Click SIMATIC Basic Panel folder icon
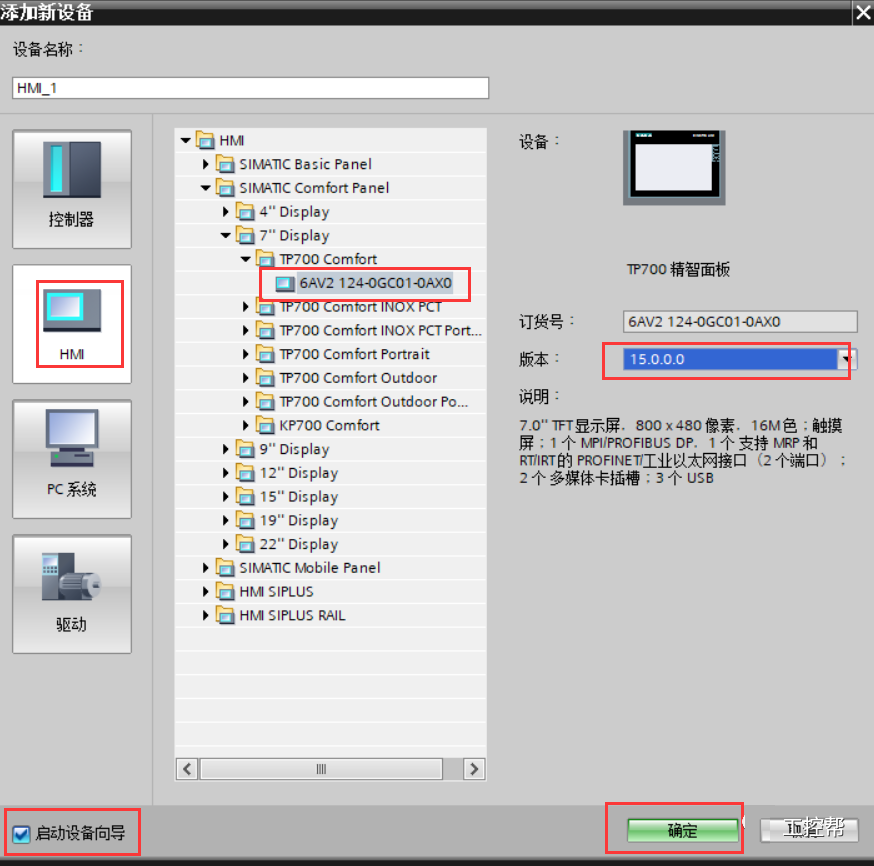Image resolution: width=874 pixels, height=866 pixels. click(225, 164)
